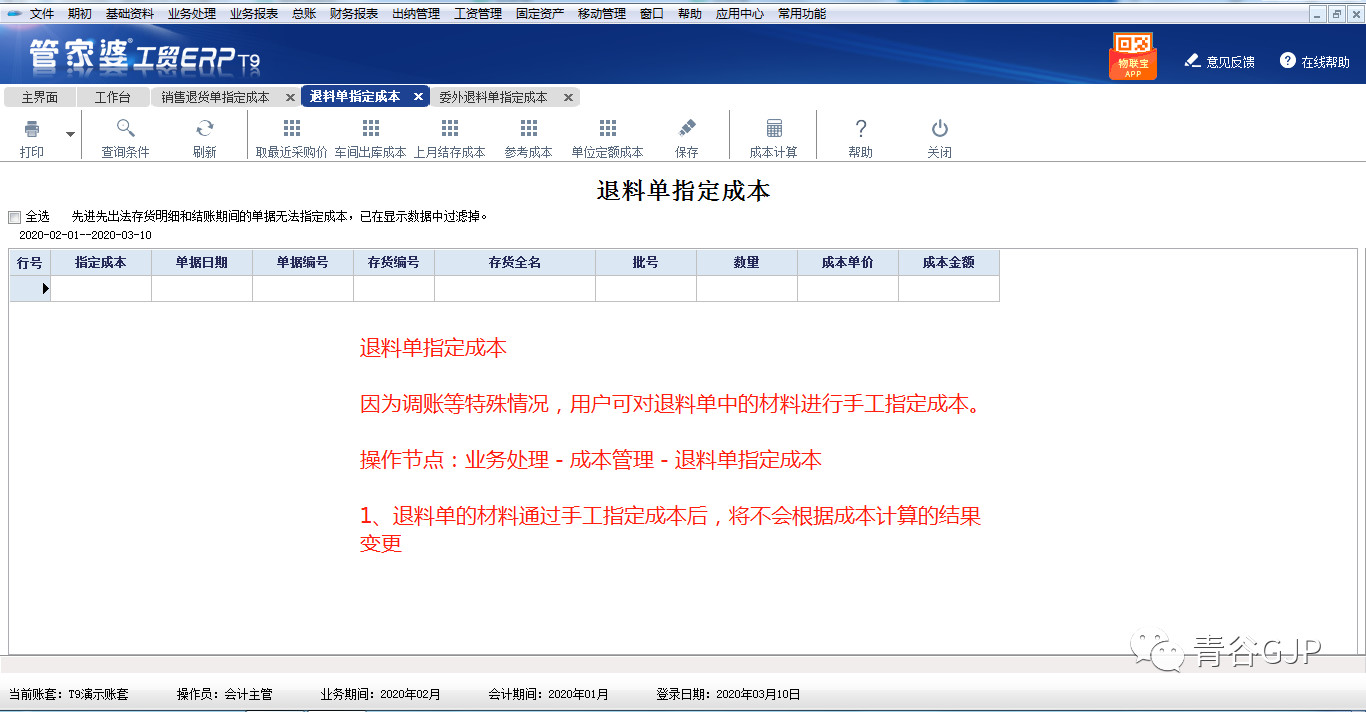Use 上月结存成本 last month balance cost
The height and width of the screenshot is (712, 1366).
(450, 135)
